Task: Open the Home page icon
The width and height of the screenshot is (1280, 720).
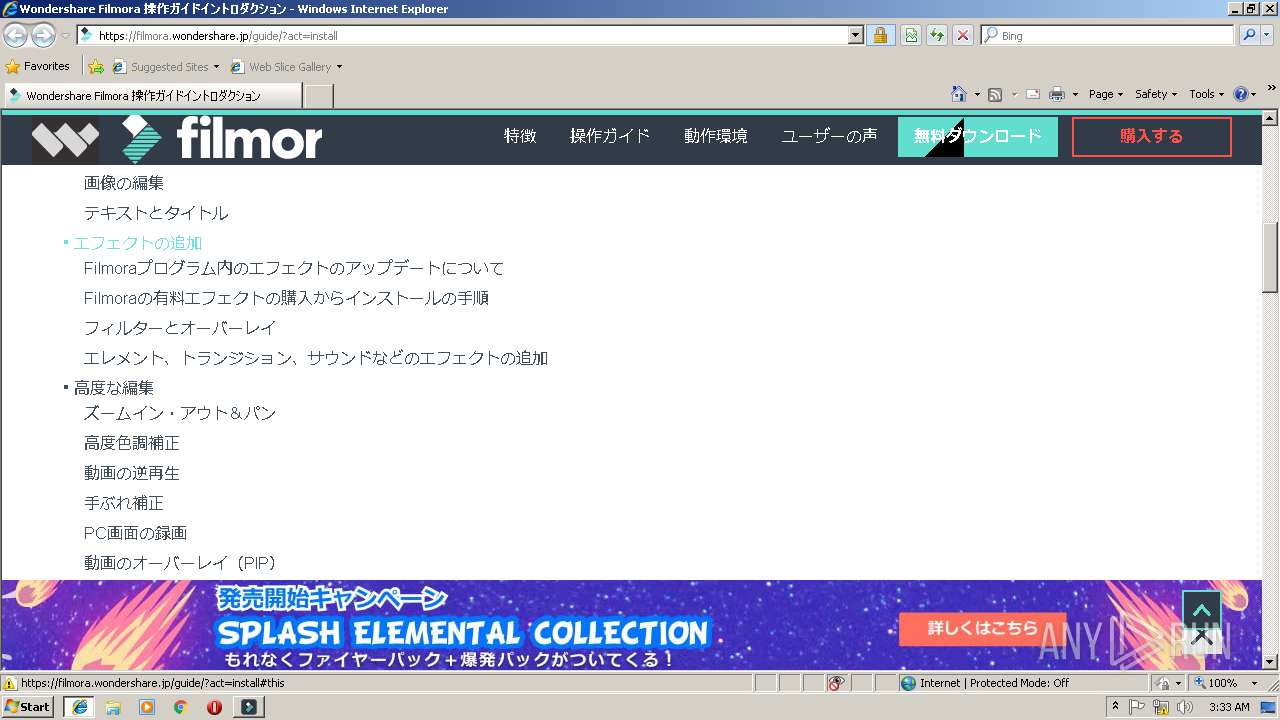Action: [959, 94]
